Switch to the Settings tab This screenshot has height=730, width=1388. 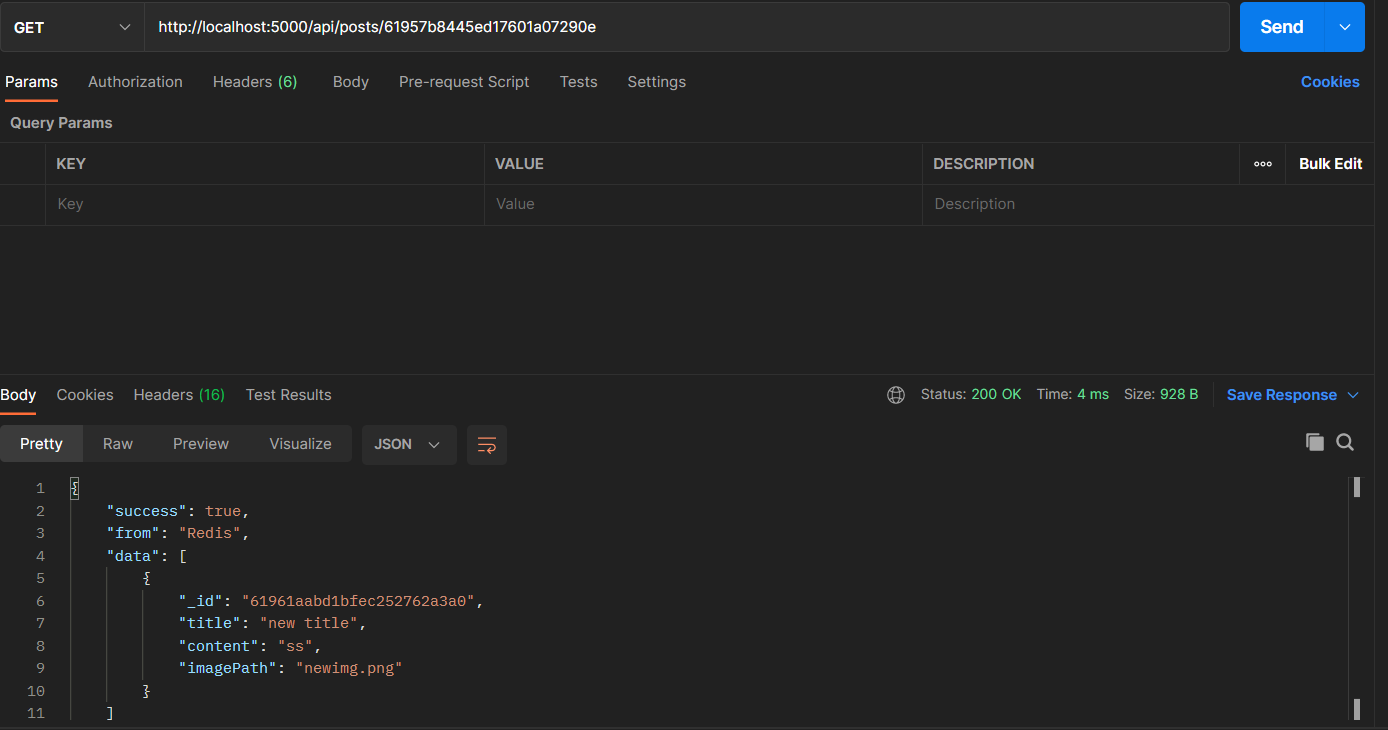657,82
